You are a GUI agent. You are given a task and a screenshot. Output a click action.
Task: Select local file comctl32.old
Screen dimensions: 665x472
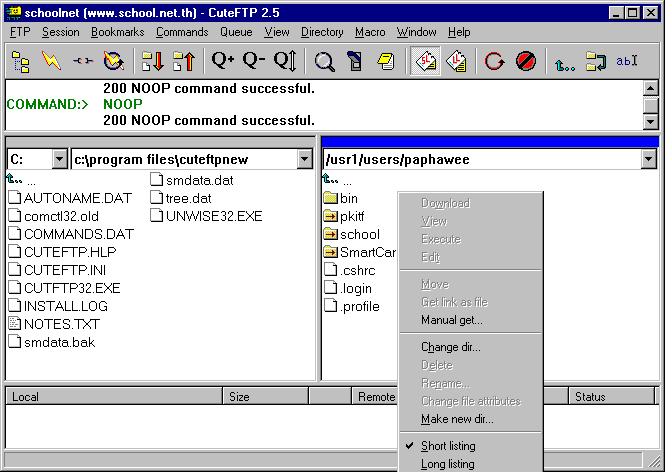(54, 216)
